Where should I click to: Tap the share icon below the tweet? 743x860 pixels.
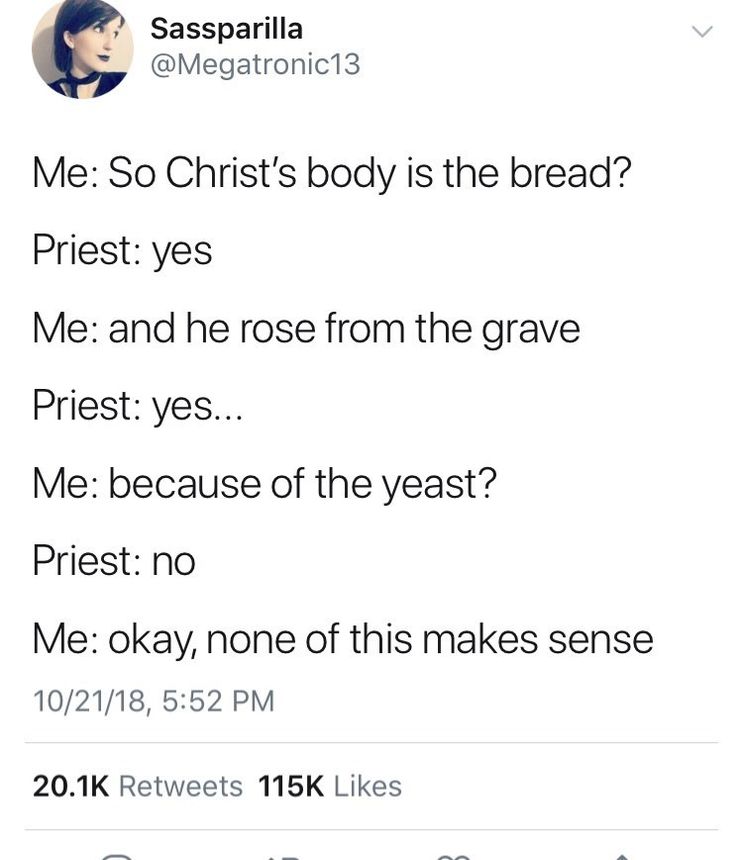pyautogui.click(x=621, y=857)
